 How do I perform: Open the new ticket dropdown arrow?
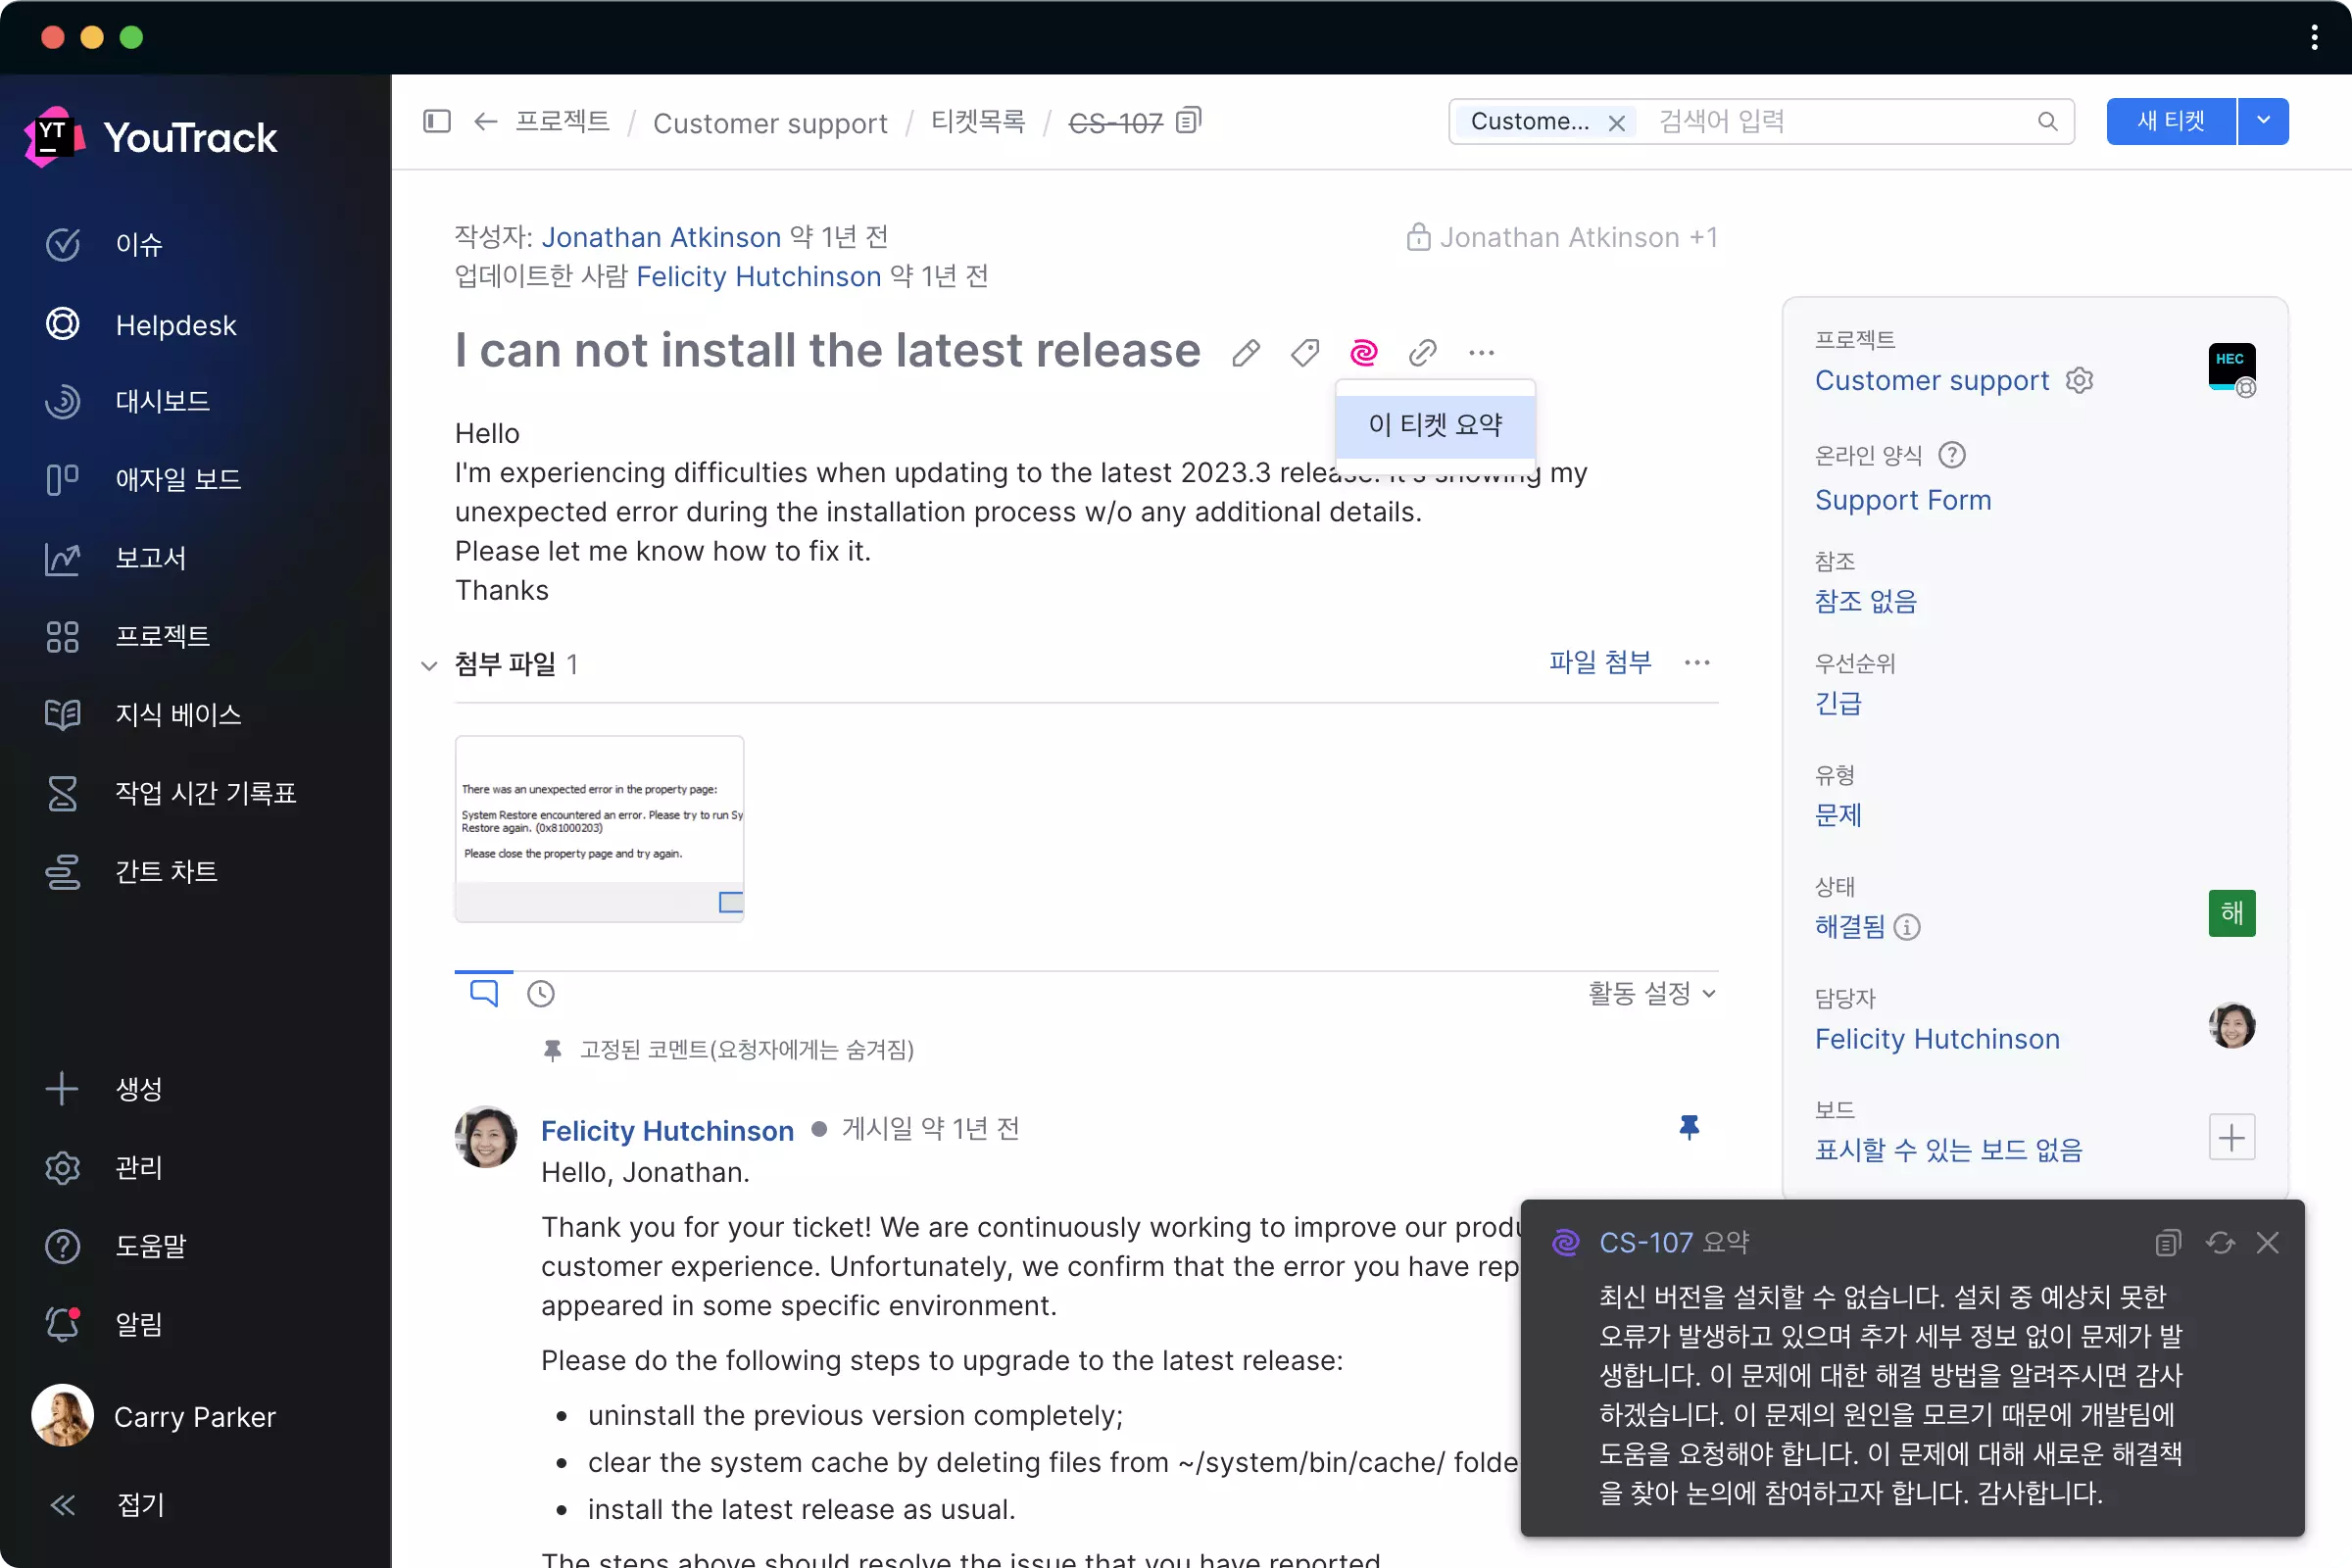click(2264, 121)
